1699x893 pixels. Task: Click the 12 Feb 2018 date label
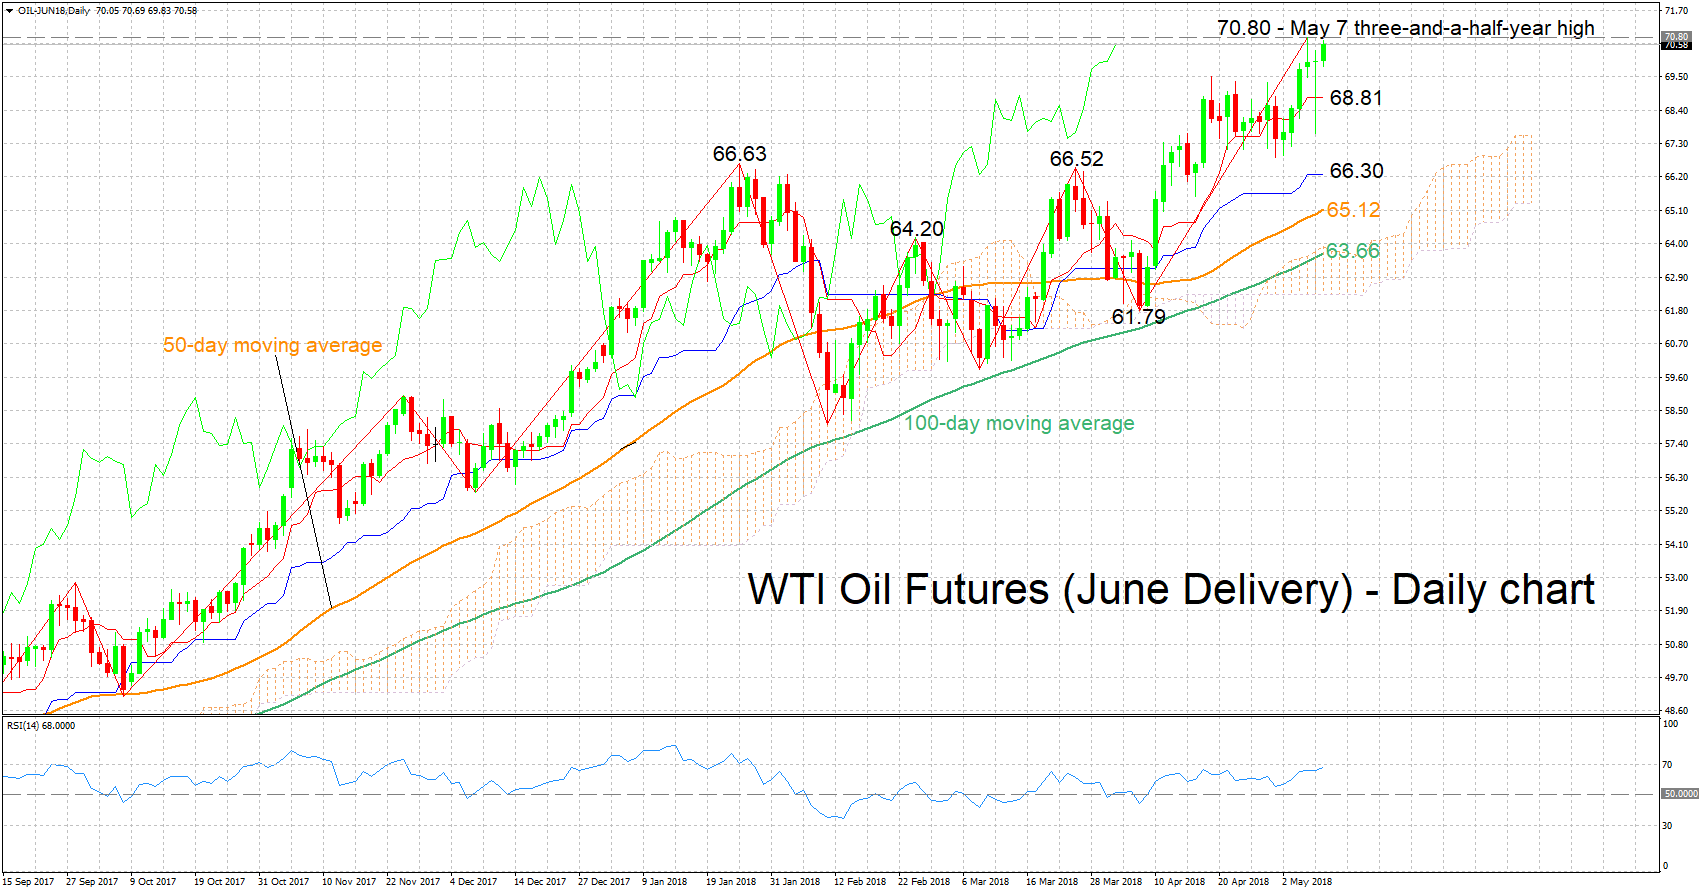point(860,882)
